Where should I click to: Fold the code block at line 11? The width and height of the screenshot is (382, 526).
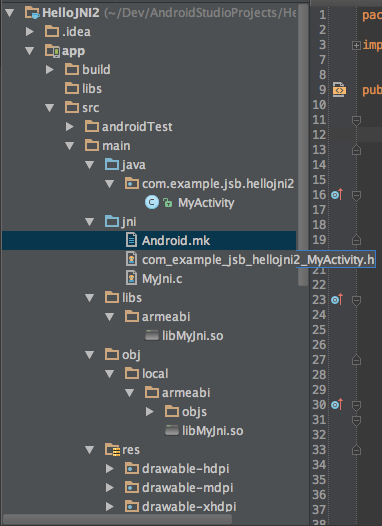(356, 120)
